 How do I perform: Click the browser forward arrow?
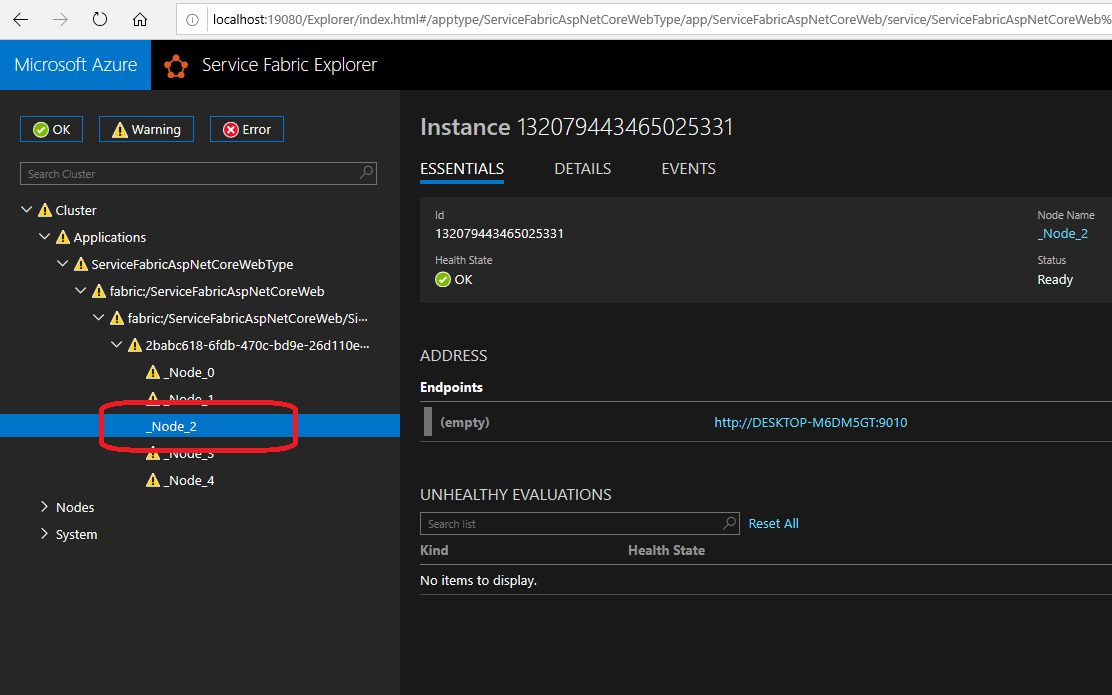tap(60, 19)
